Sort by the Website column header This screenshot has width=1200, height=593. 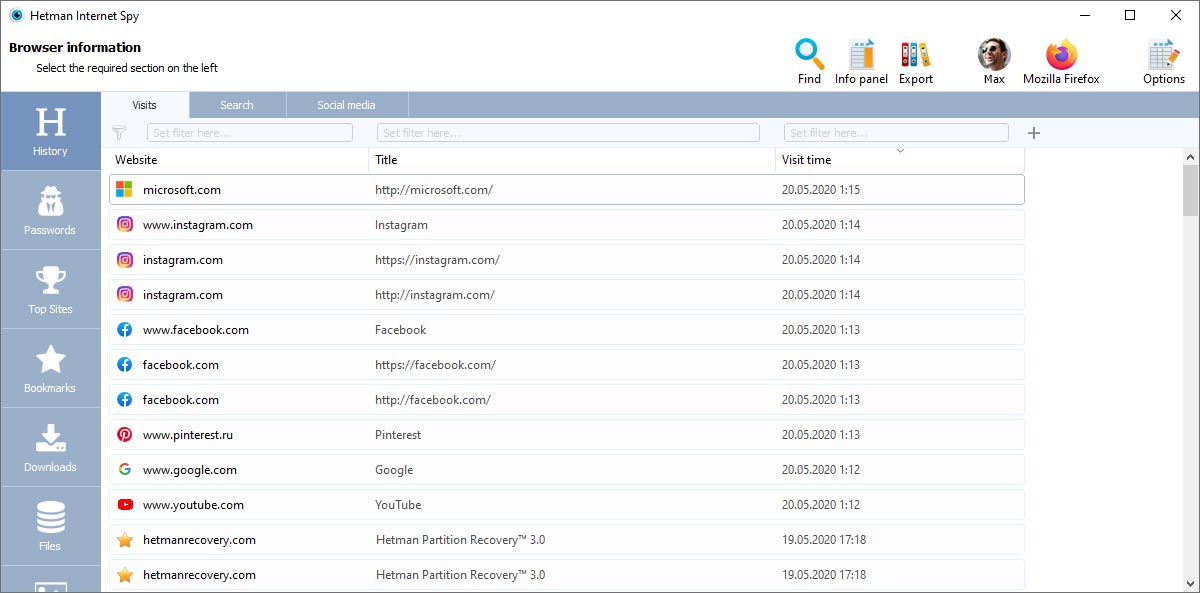(238, 160)
